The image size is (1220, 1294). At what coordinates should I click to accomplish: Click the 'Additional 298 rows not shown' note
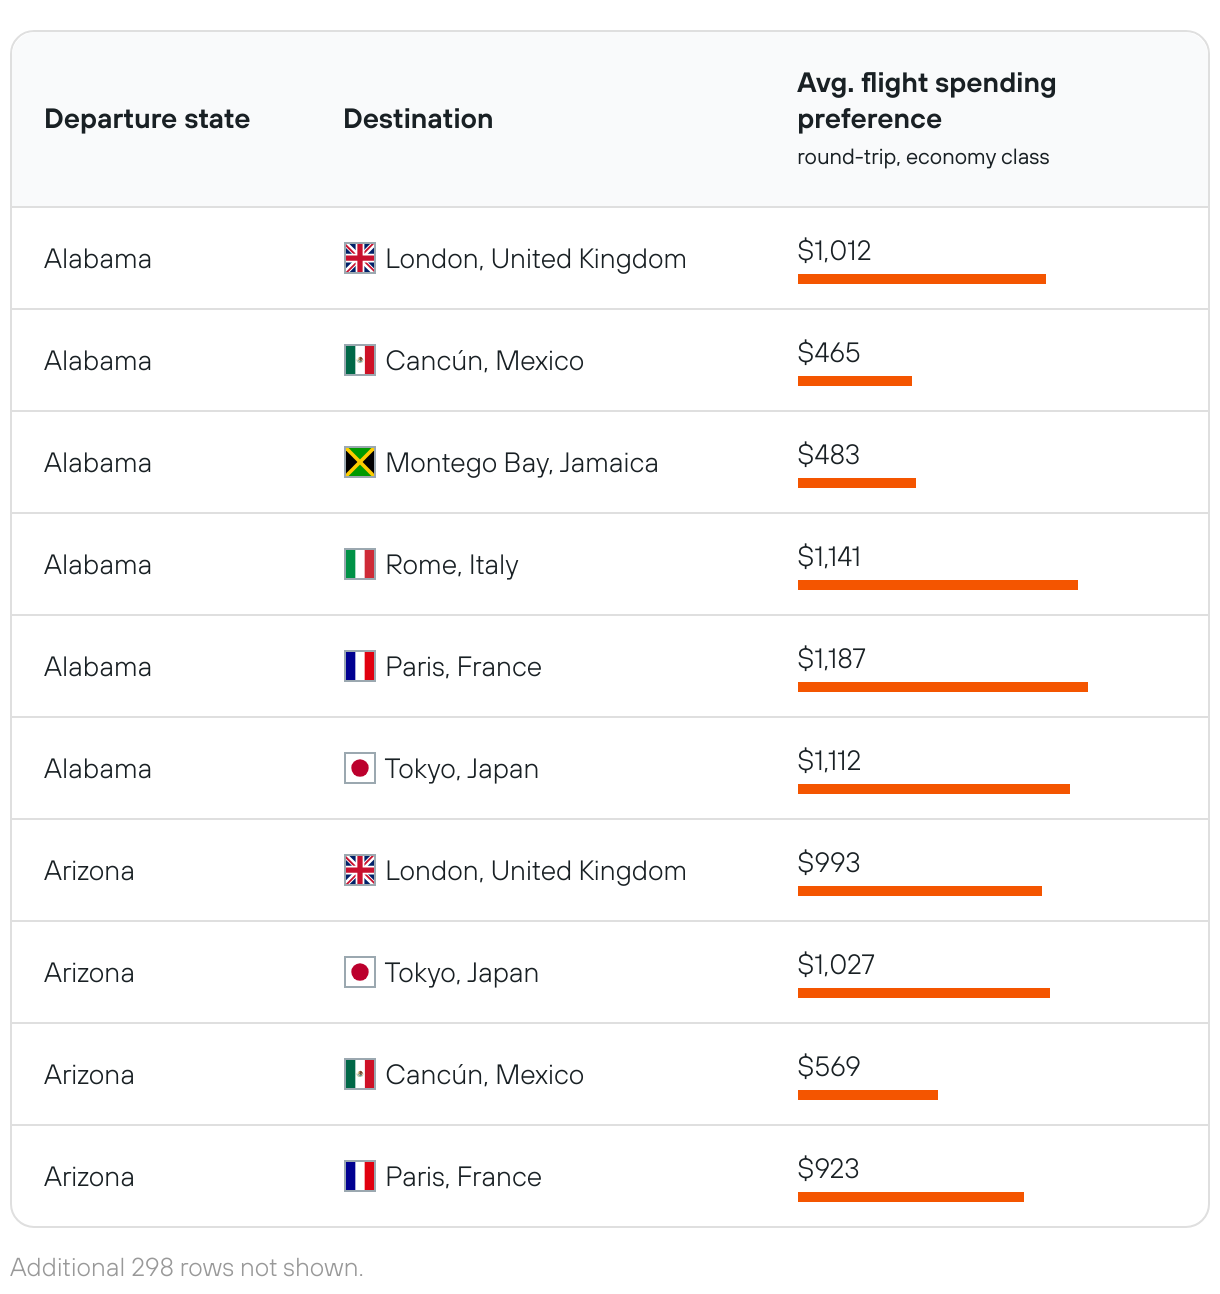(x=187, y=1268)
